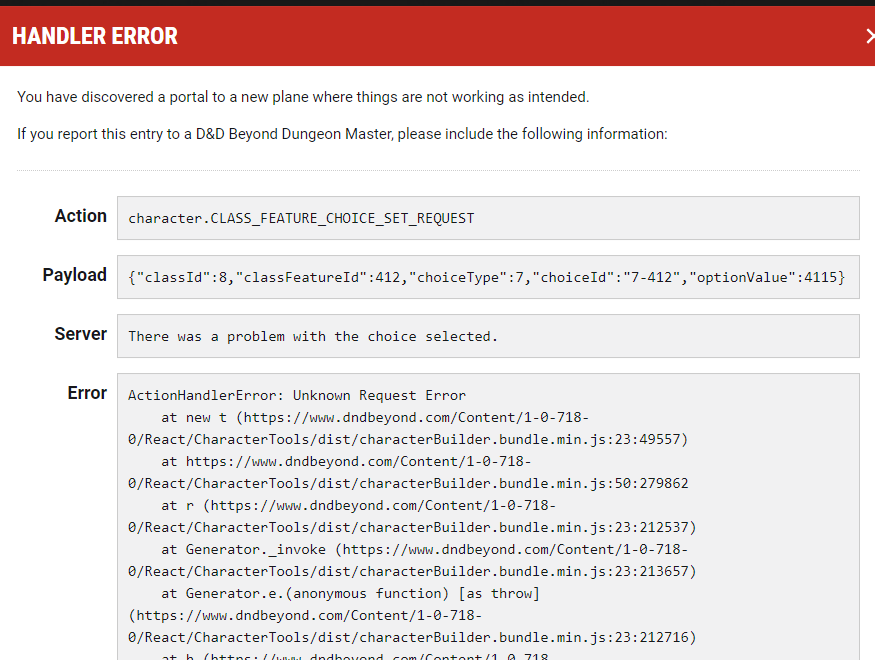Click "ActionHandlerError: Unknown Request Error" line

[x=297, y=396]
